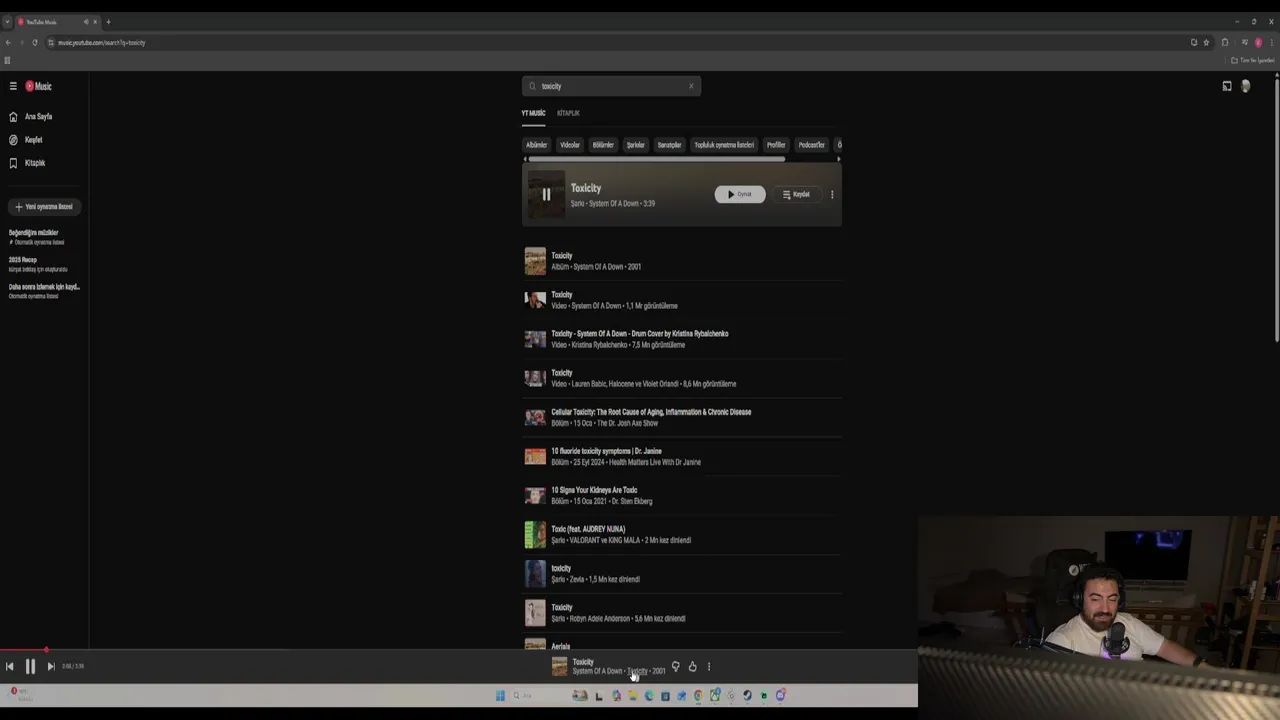
Task: Open the Windows Start menu
Action: (500, 696)
